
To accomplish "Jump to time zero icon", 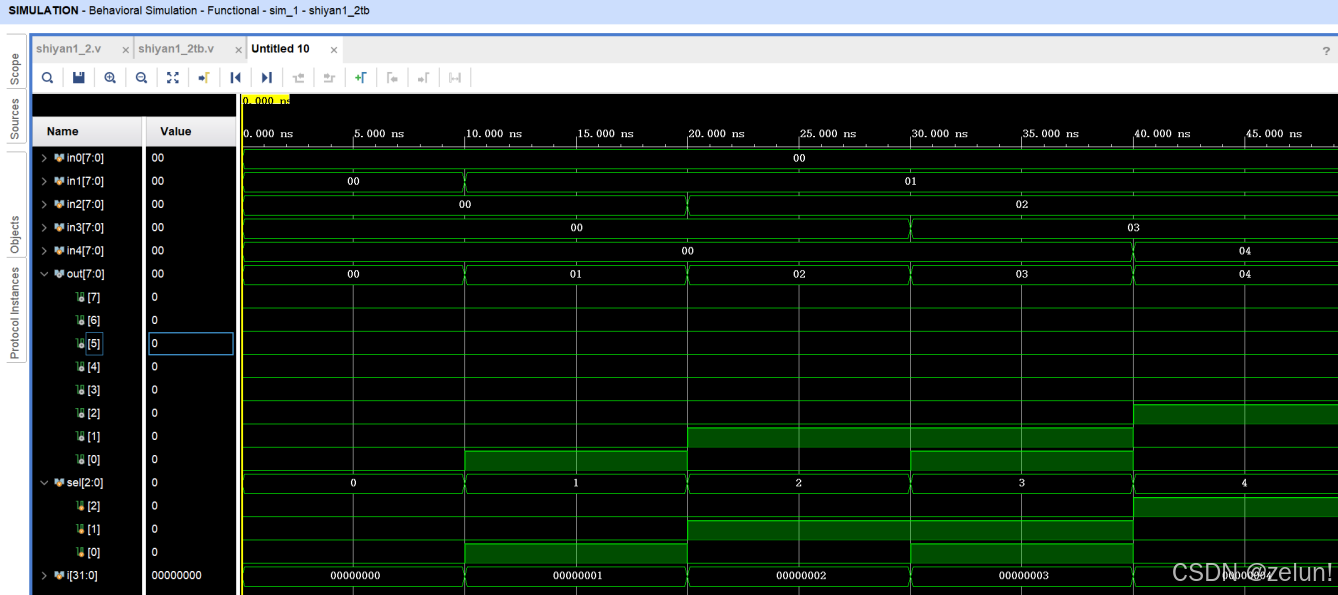I will (x=236, y=78).
